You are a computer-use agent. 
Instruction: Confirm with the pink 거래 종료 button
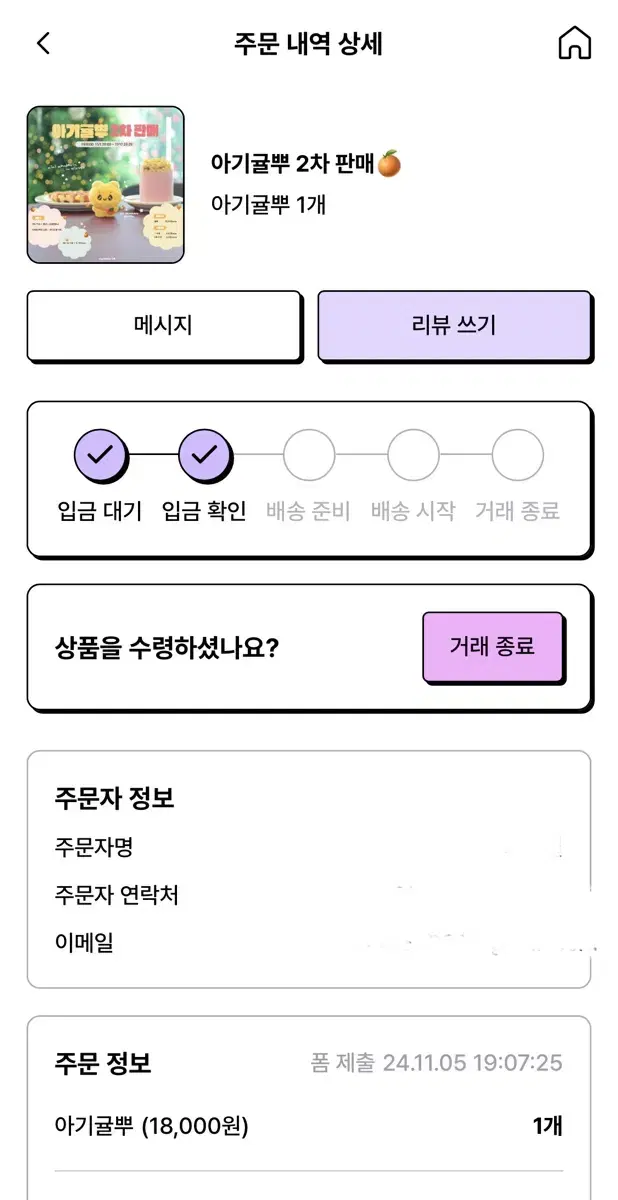pyautogui.click(x=493, y=647)
